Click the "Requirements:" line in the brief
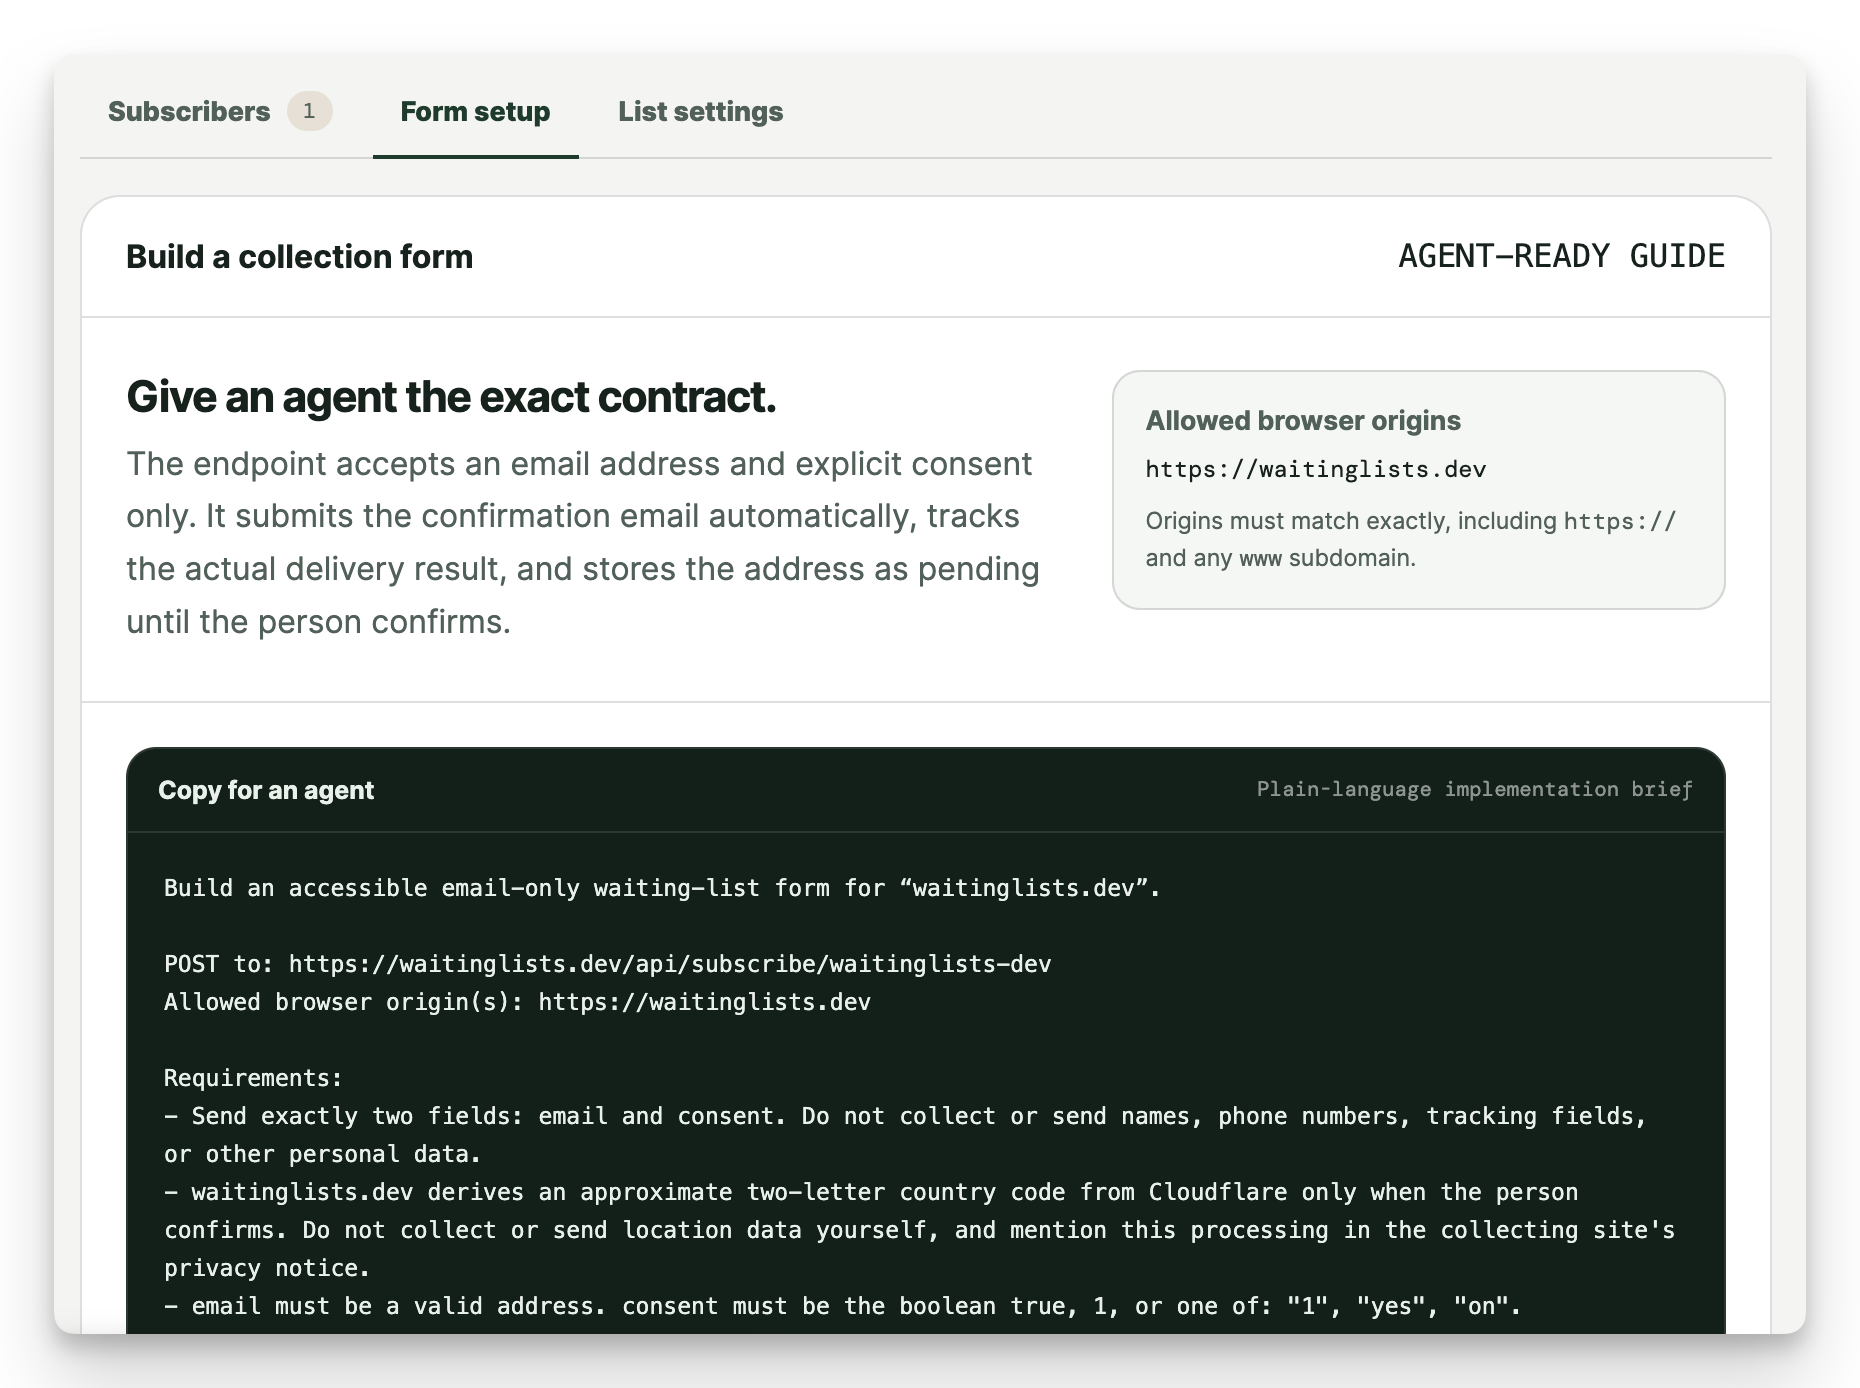1860x1388 pixels. (253, 1078)
